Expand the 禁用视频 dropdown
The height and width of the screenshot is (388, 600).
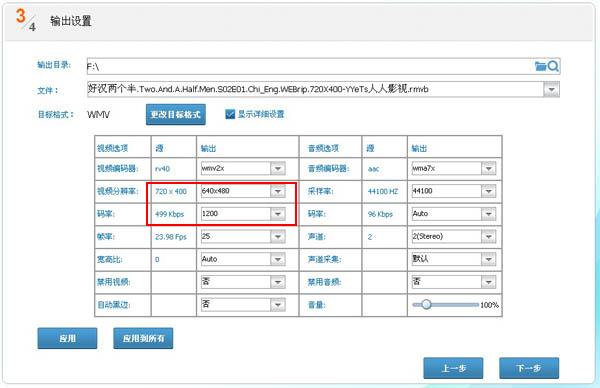[278, 282]
